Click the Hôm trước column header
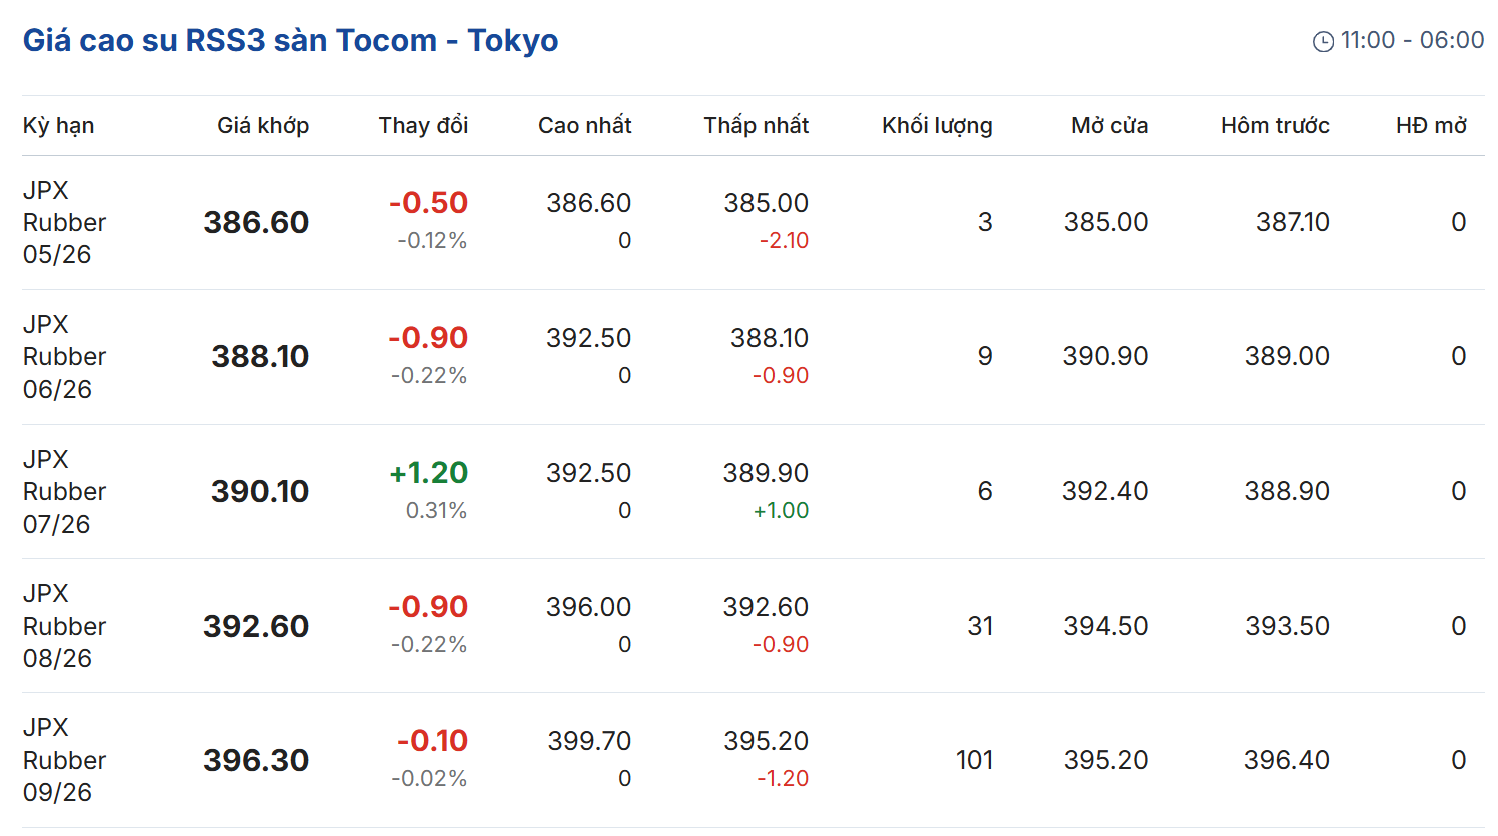Viewport: 1498px width, 836px height. click(x=1275, y=125)
